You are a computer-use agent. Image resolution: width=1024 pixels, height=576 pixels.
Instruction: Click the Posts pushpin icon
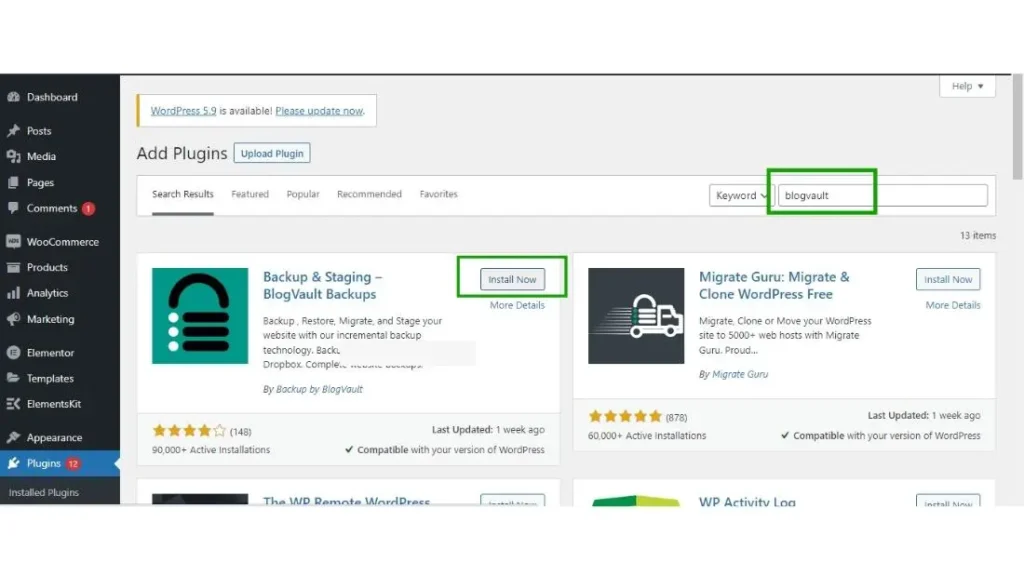pos(13,131)
